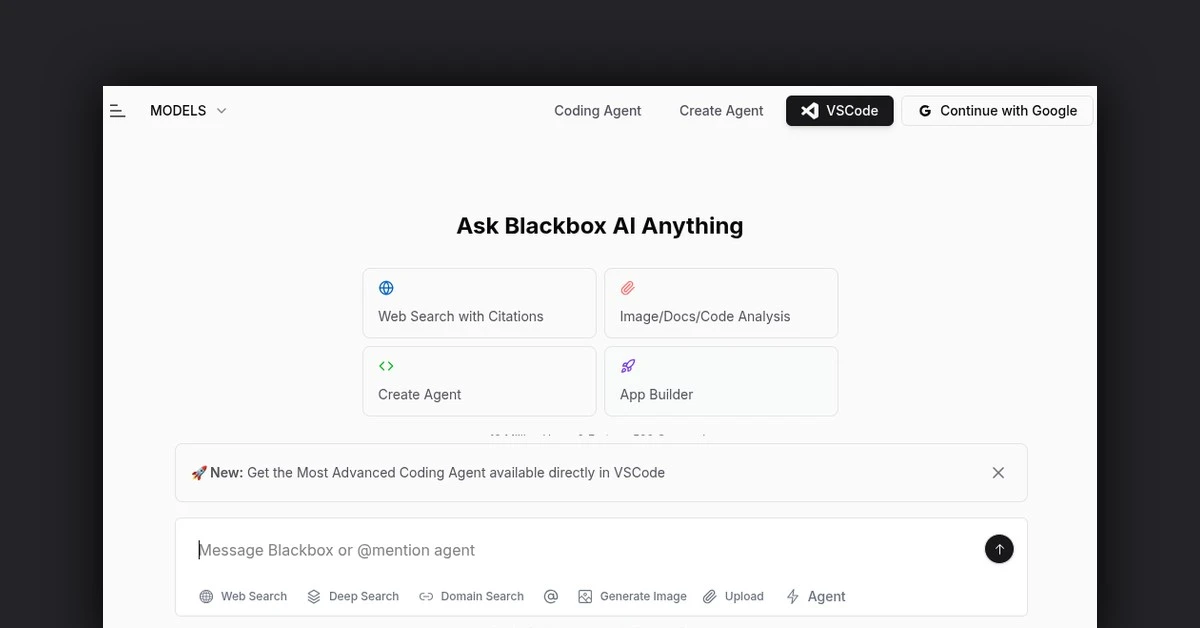Dismiss the VSCode announcement banner

pos(998,472)
